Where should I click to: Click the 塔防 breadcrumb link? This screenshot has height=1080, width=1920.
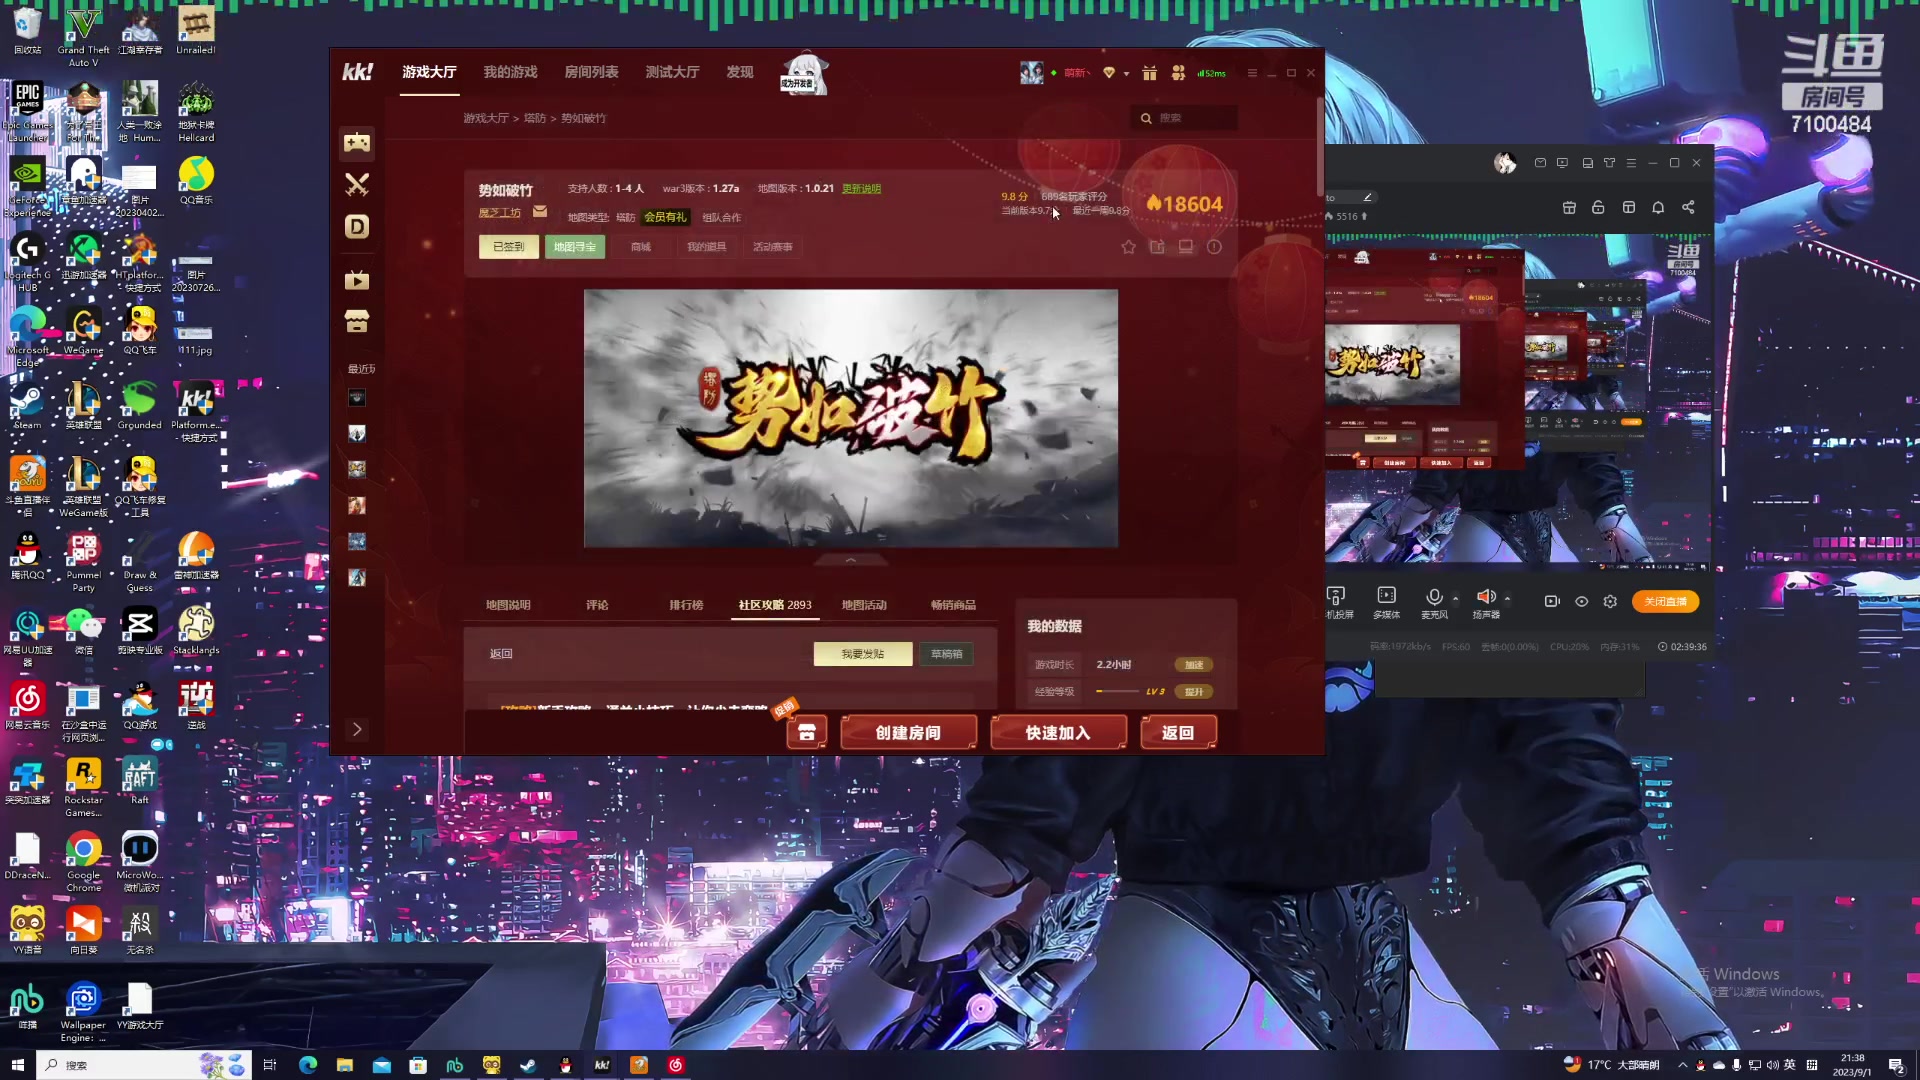pyautogui.click(x=535, y=118)
